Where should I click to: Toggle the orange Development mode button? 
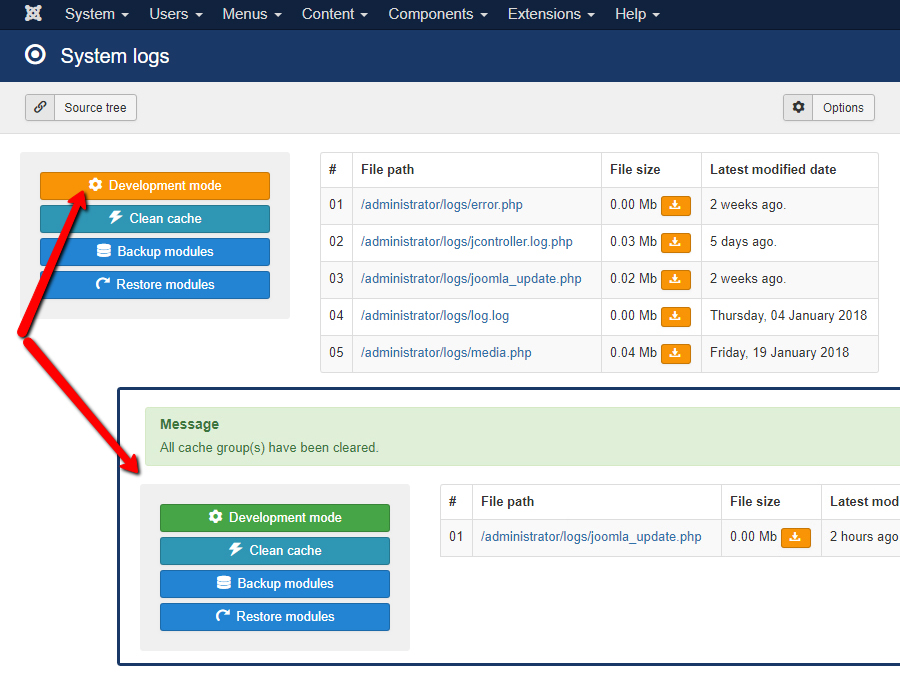[x=155, y=186]
